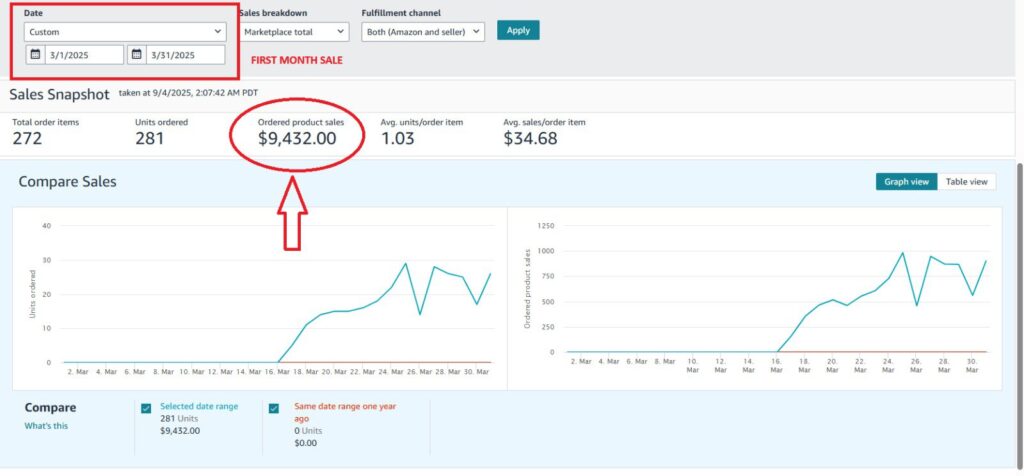Screen dimensions: 1024x476
Task: Click the Avg. sales/order item $34.68 value
Action: [x=530, y=138]
